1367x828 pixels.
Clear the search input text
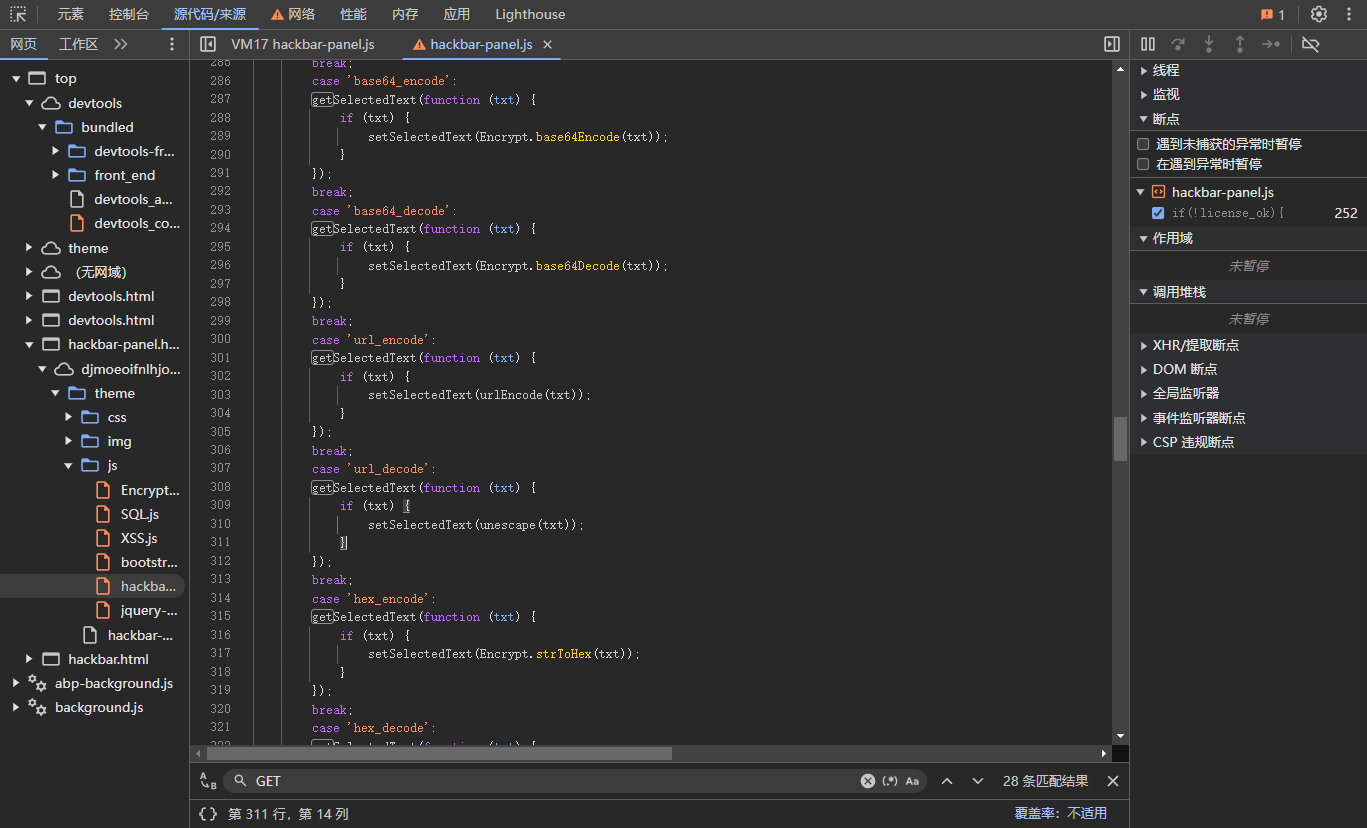867,781
